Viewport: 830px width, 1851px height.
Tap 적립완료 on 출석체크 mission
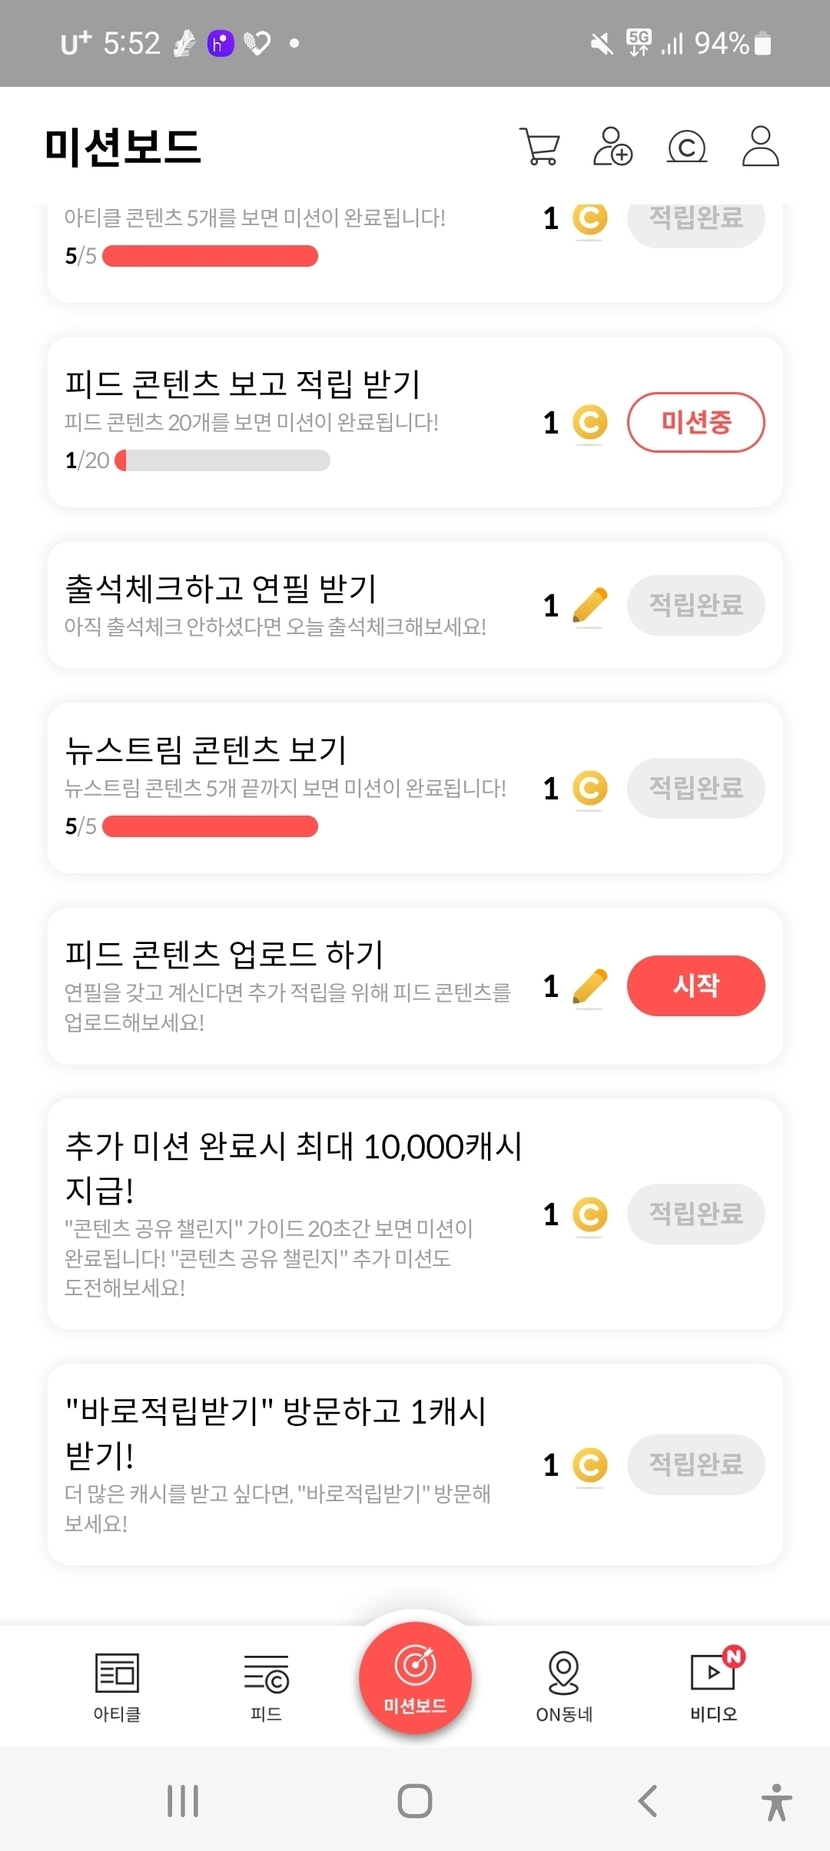pyautogui.click(x=696, y=605)
